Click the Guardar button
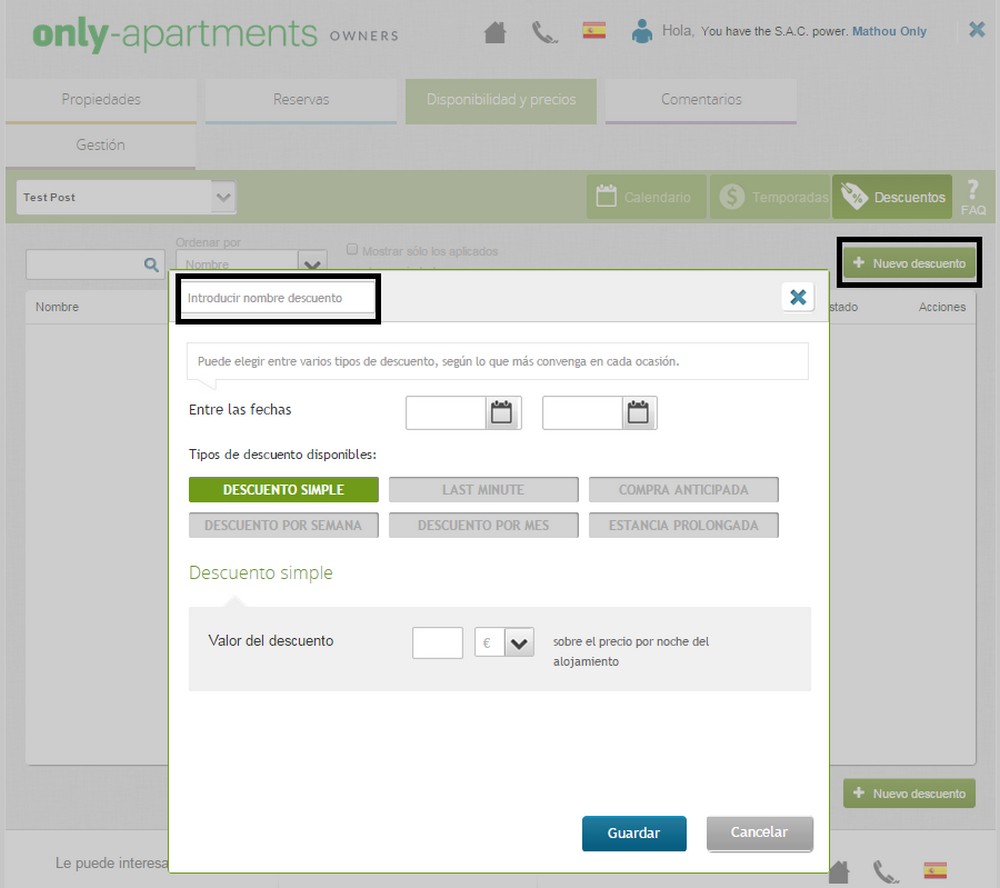This screenshot has width=1000, height=888. [x=634, y=833]
